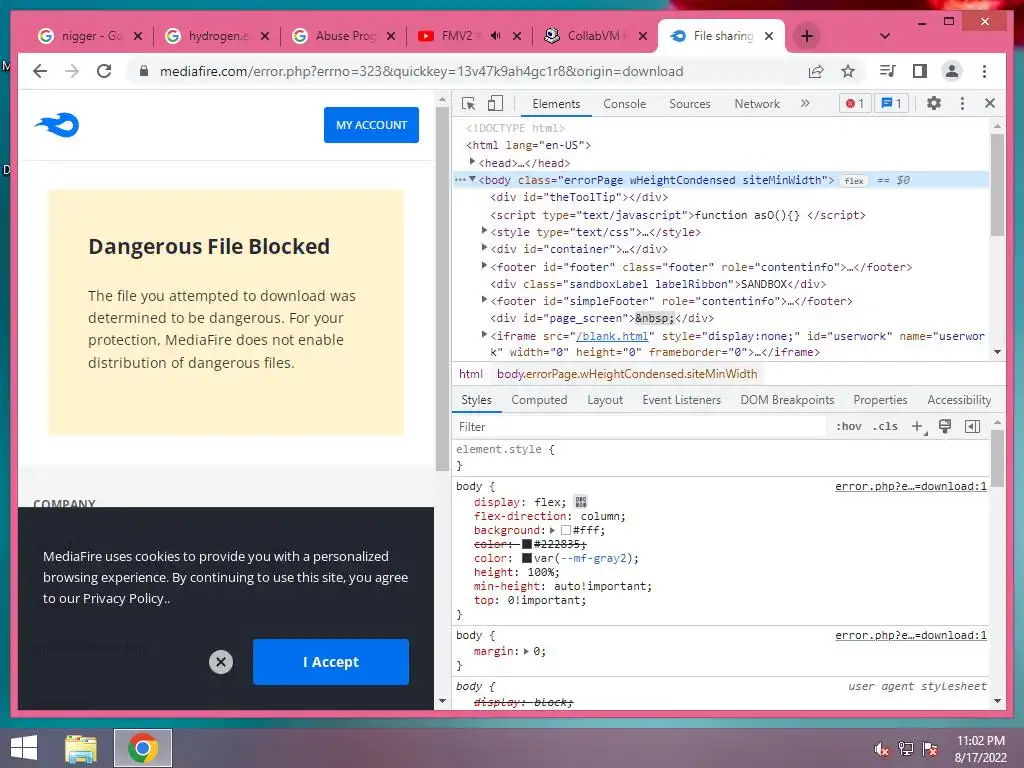
Task: Expand the iframe userwork node
Action: [484, 334]
